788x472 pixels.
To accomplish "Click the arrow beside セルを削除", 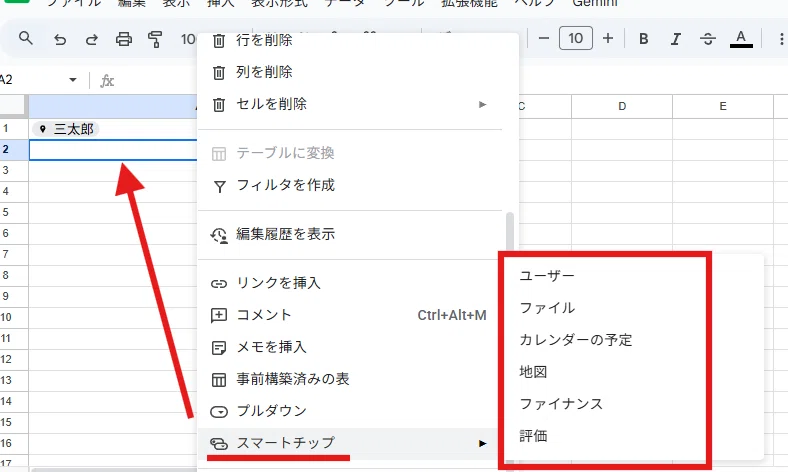I will click(482, 105).
